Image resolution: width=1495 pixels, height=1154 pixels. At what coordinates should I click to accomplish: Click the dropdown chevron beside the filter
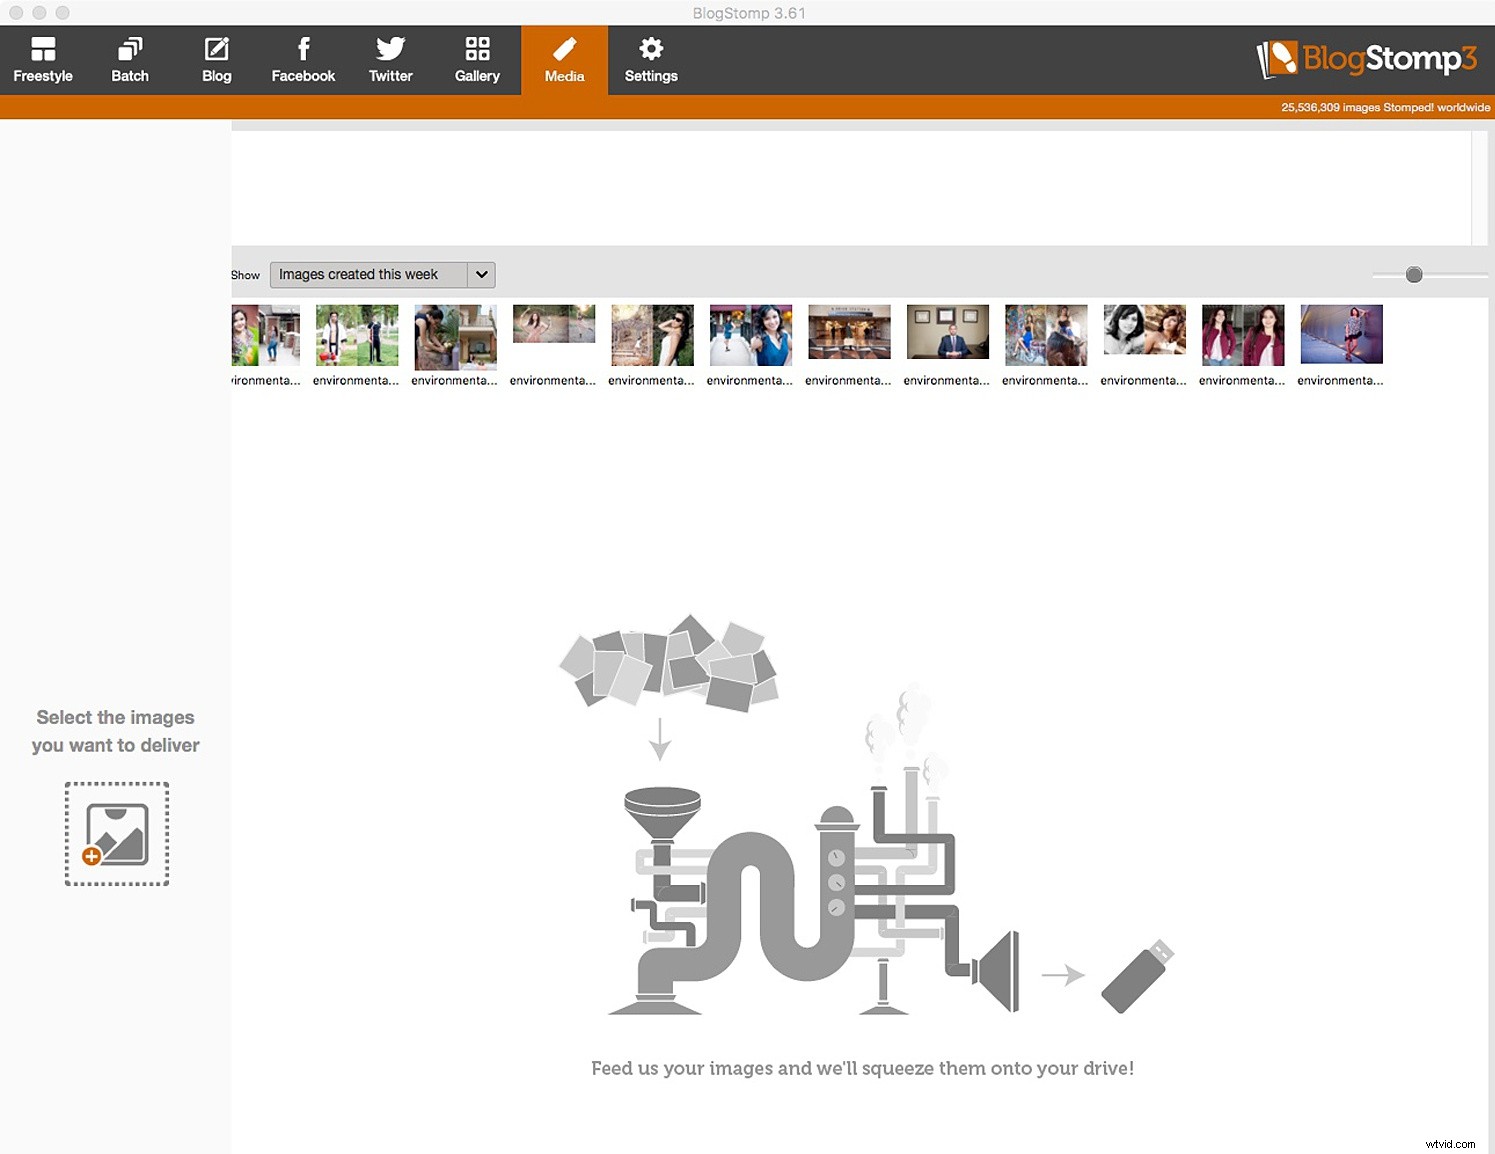click(481, 274)
